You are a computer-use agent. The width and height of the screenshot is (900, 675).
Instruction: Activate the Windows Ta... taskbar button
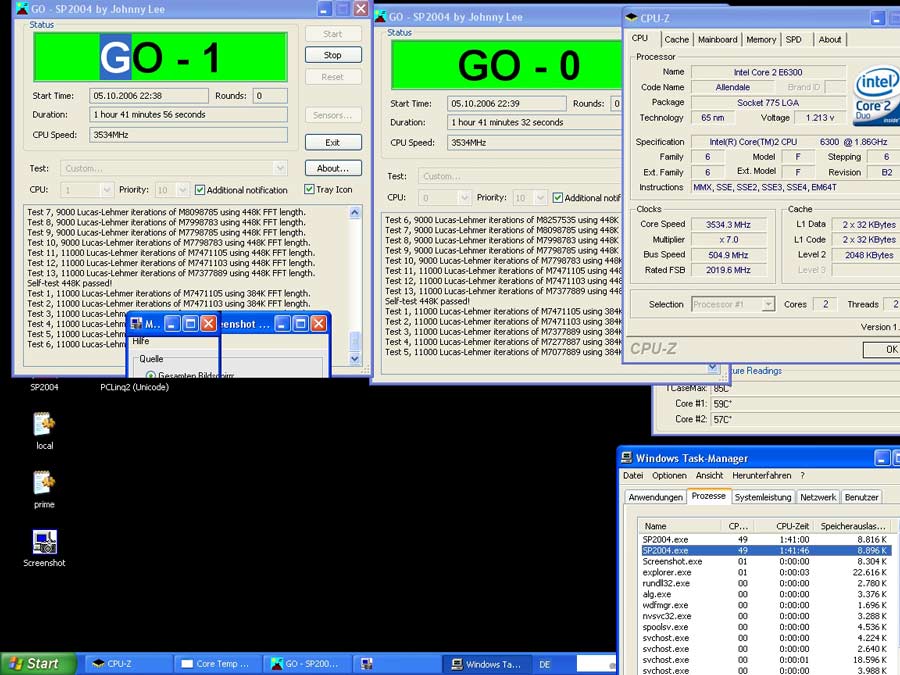(x=487, y=664)
